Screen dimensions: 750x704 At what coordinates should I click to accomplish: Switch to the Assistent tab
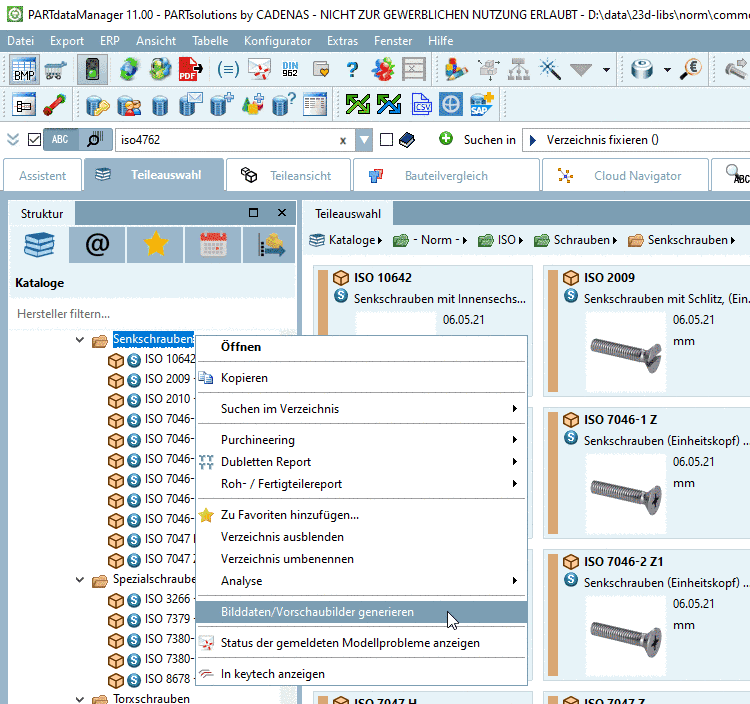(43, 176)
